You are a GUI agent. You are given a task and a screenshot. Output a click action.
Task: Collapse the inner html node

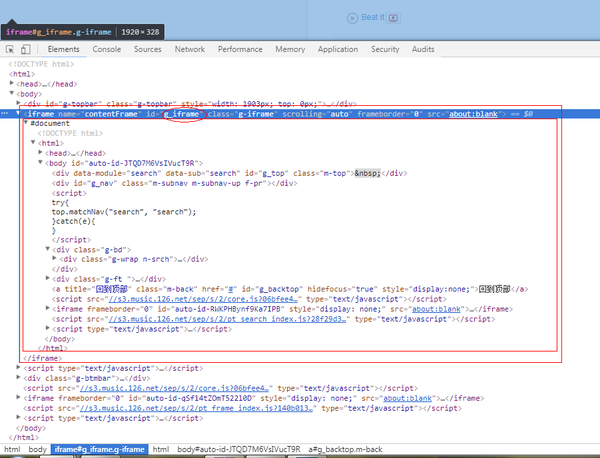pos(33,142)
